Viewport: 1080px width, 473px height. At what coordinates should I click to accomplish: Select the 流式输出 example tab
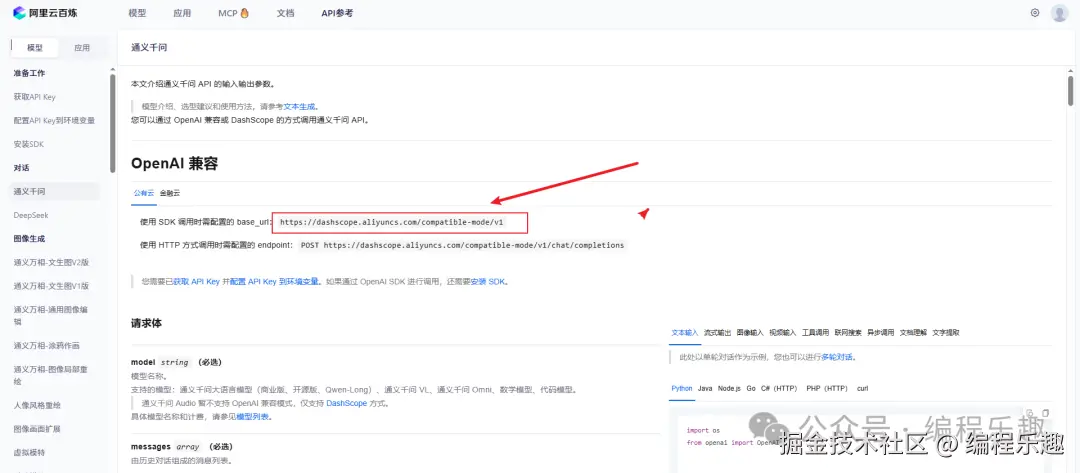pyautogui.click(x=717, y=333)
